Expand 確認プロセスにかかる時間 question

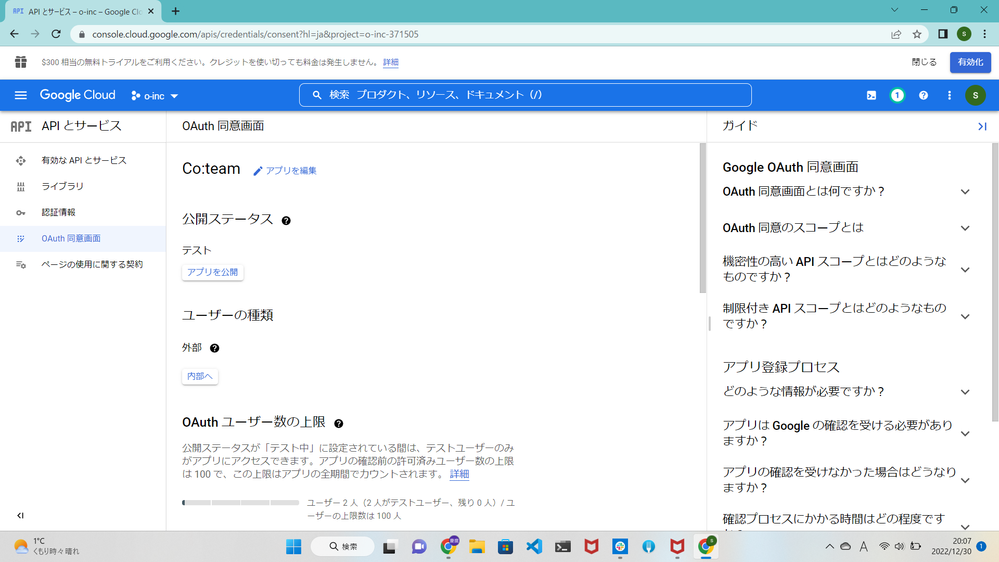[x=846, y=522]
